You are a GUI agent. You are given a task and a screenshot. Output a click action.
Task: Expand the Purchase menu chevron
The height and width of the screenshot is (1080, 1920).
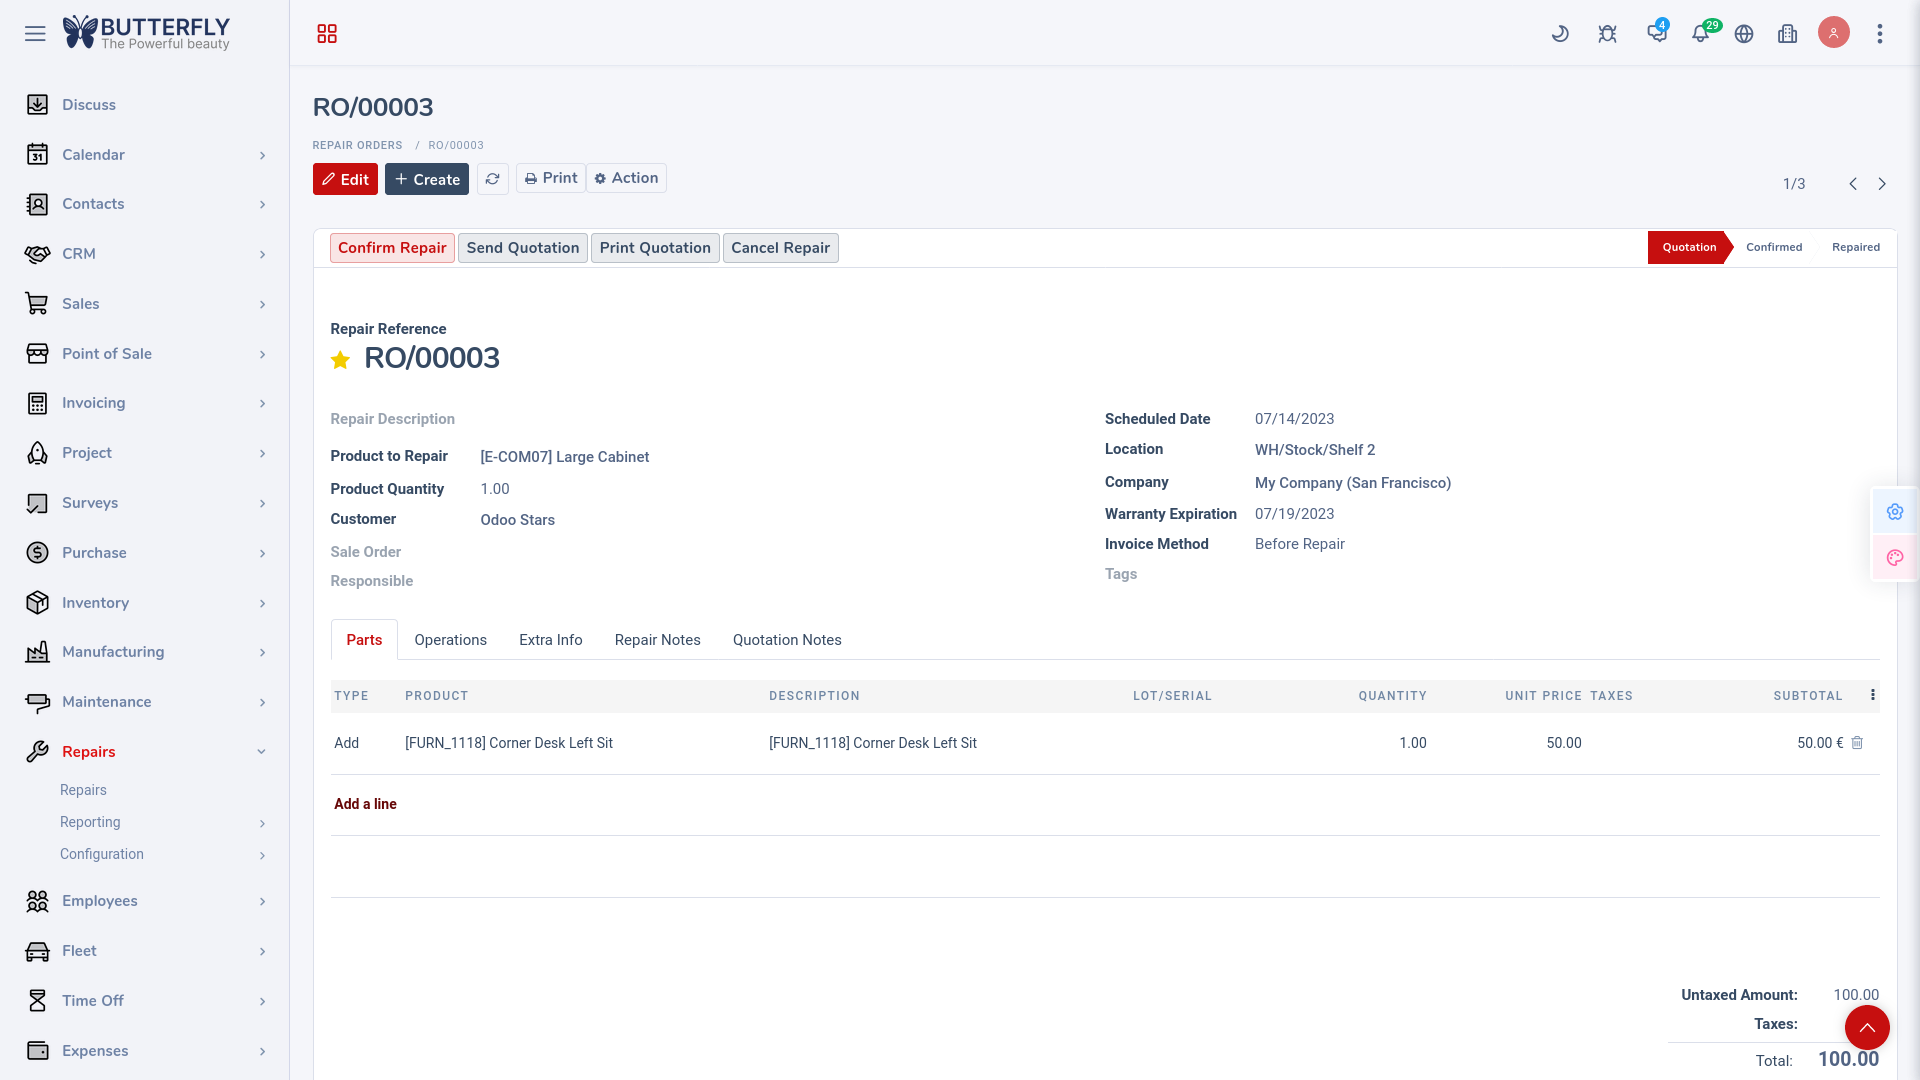tap(262, 554)
